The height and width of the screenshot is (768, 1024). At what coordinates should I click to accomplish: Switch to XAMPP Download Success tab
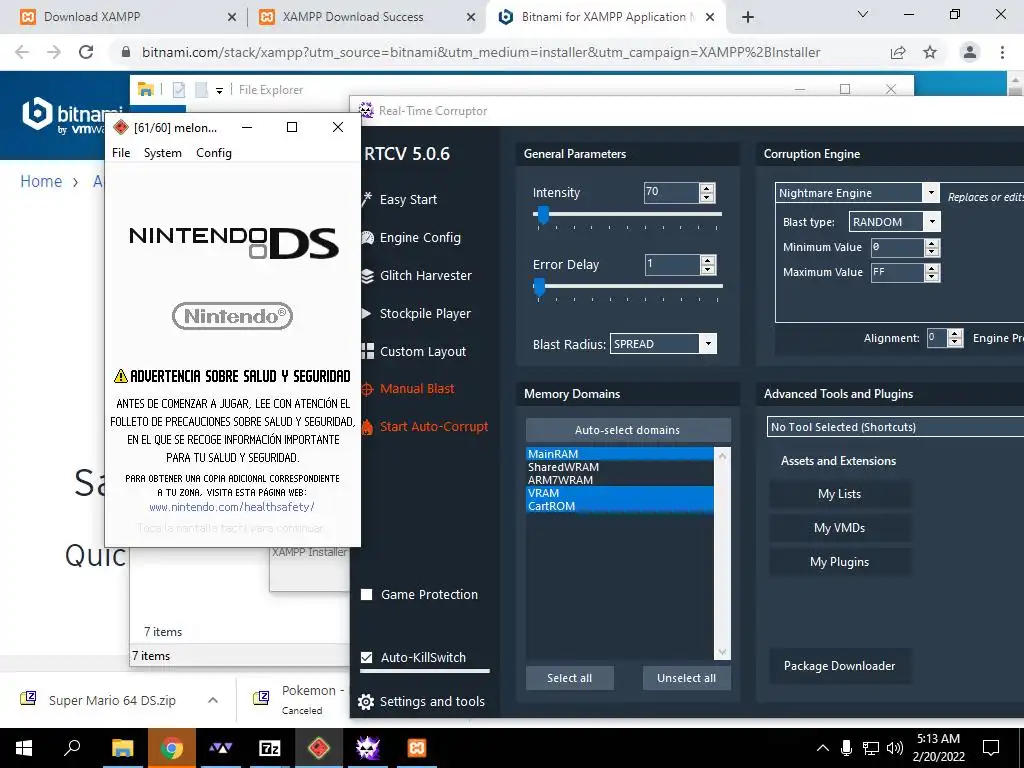pos(366,17)
